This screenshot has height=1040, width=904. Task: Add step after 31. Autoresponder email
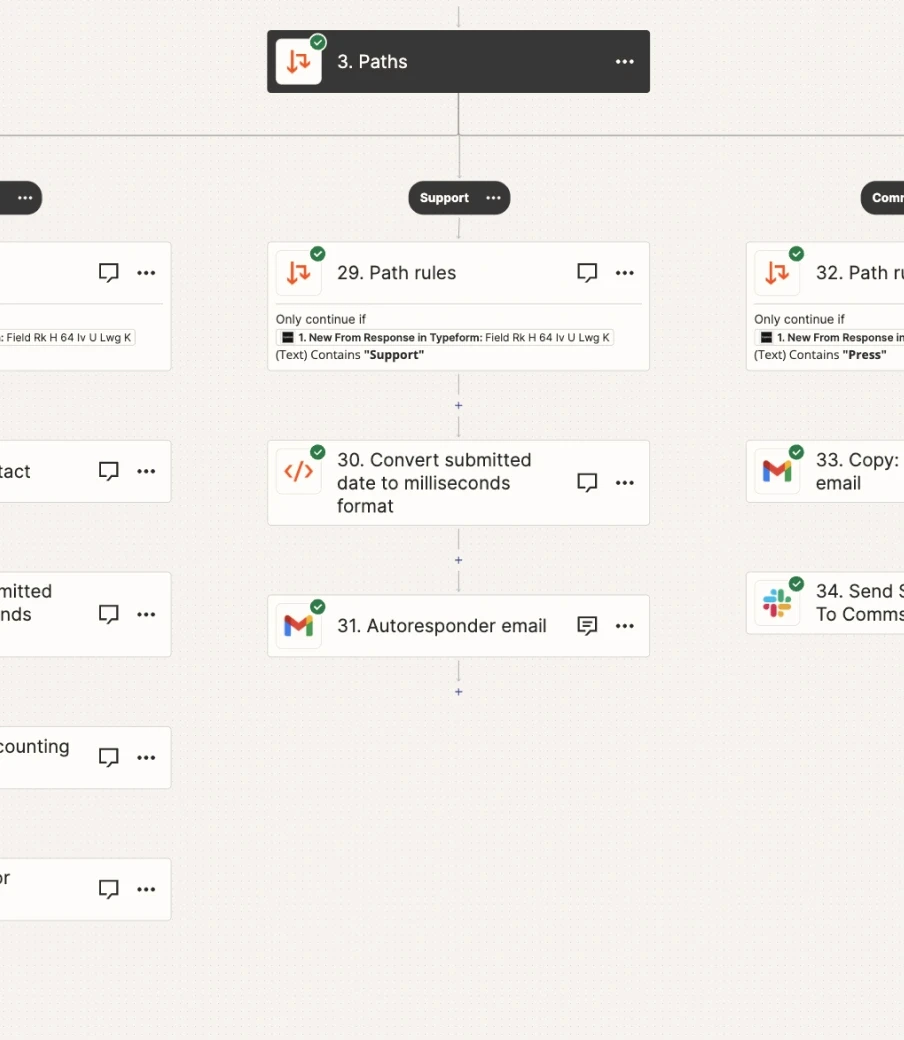point(458,692)
